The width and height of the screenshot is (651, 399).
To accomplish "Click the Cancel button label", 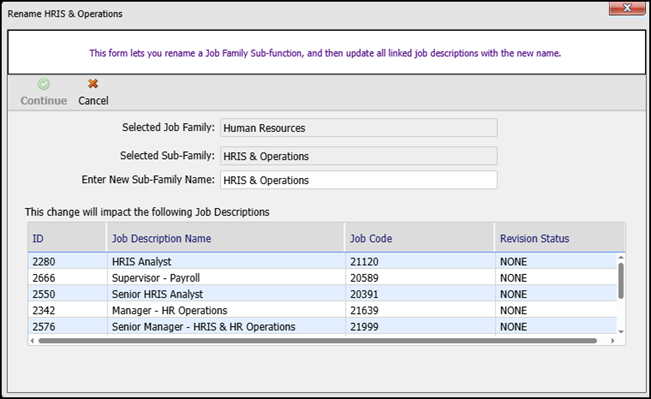I will [93, 100].
